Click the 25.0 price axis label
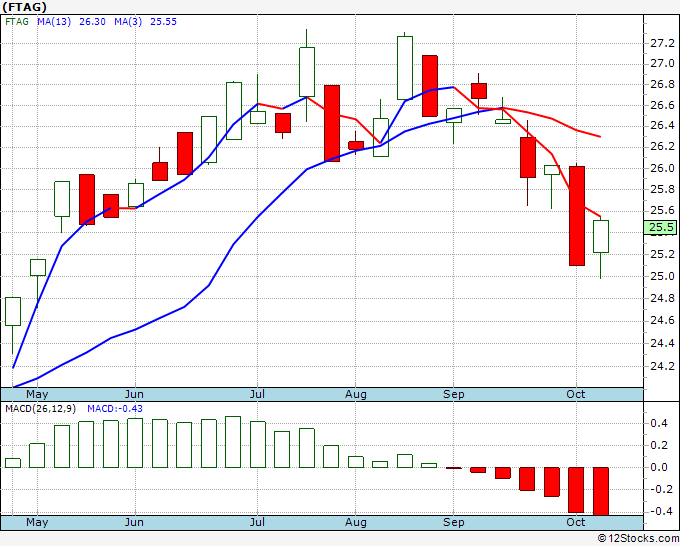 (662, 276)
